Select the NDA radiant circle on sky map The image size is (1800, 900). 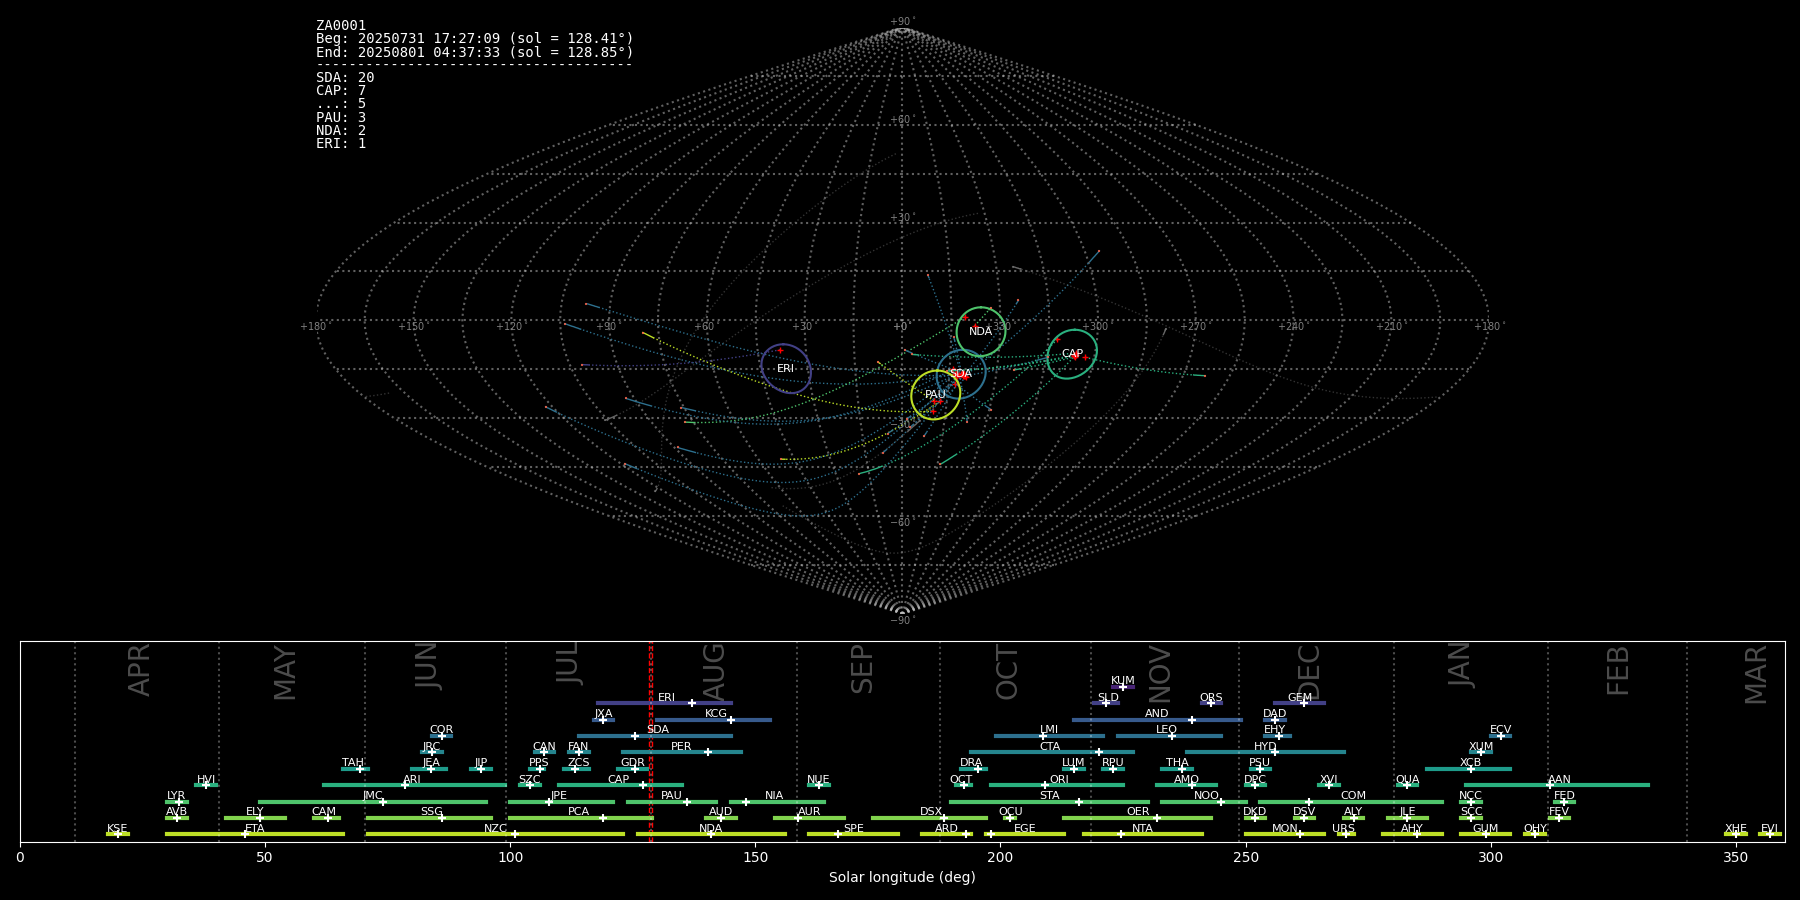[x=981, y=332]
